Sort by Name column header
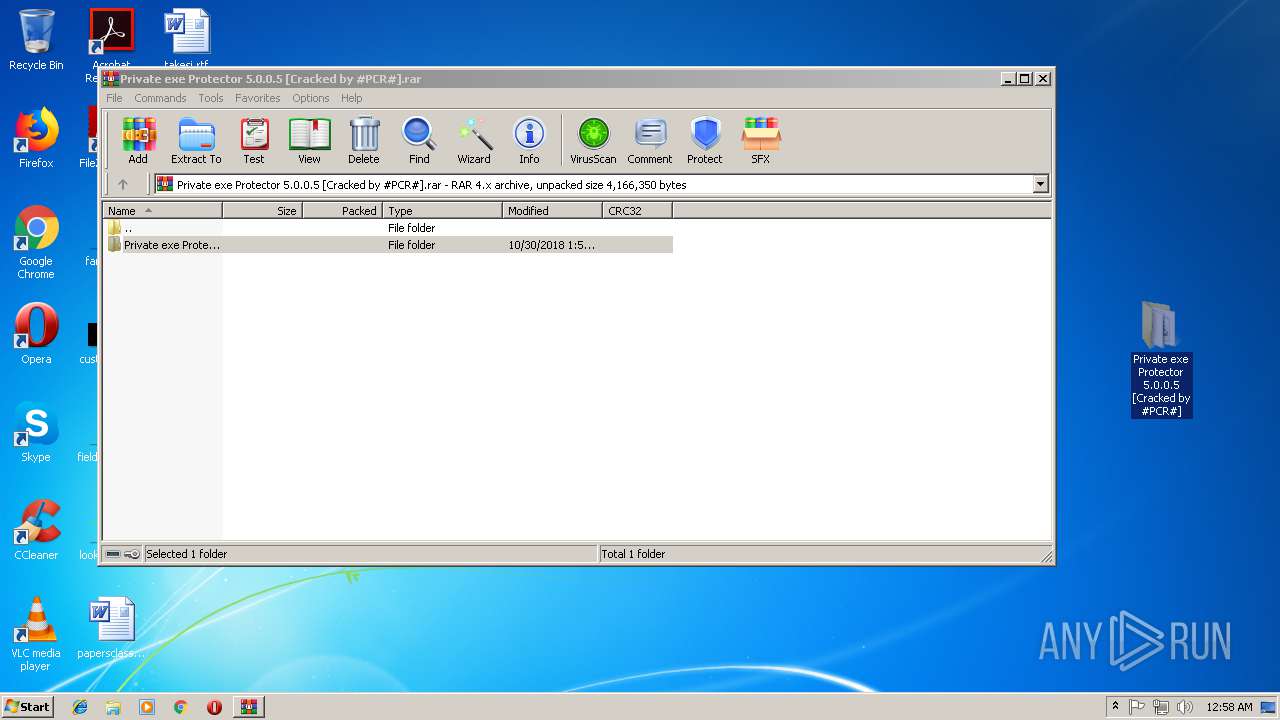The image size is (1280, 720). (x=163, y=211)
